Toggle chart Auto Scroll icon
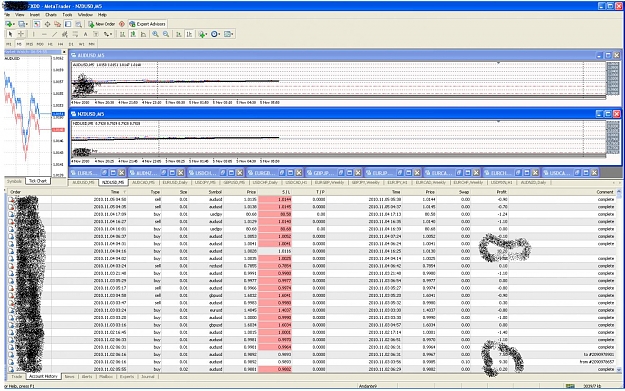 (179, 34)
